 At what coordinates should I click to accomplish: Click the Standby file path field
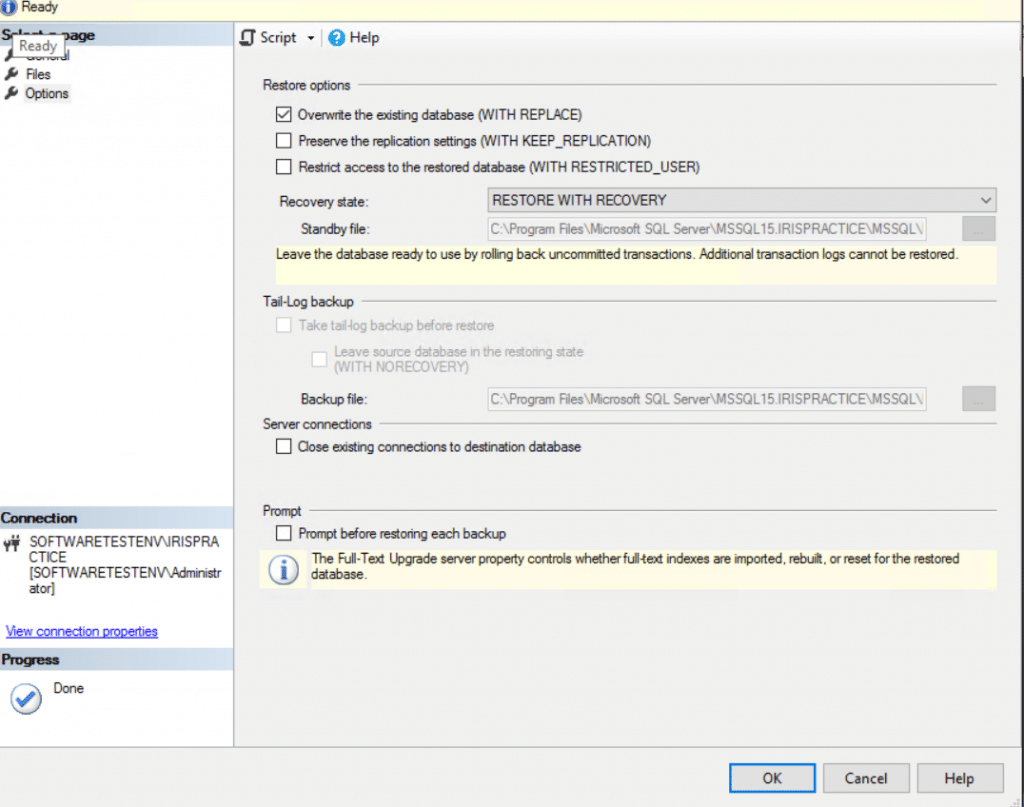click(x=707, y=229)
